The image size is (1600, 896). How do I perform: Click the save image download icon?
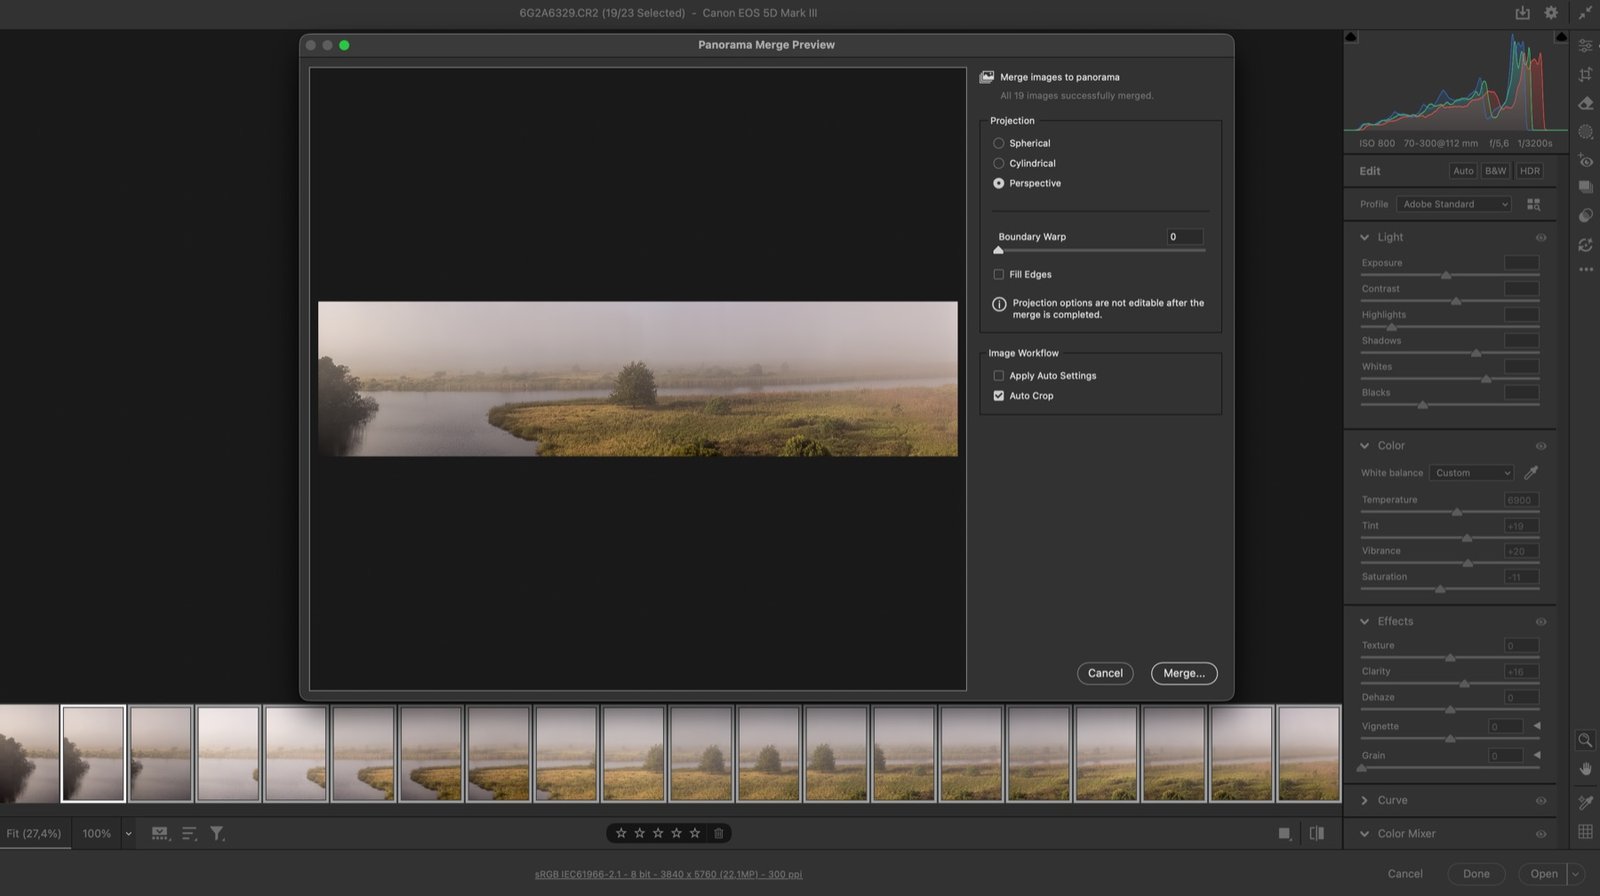click(1522, 13)
